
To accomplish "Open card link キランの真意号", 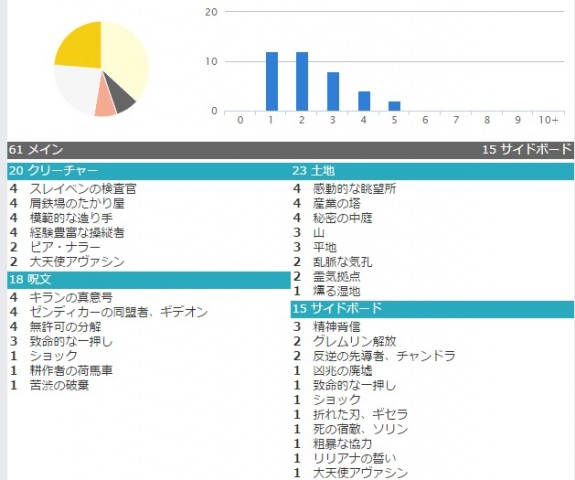I will pyautogui.click(x=71, y=297).
